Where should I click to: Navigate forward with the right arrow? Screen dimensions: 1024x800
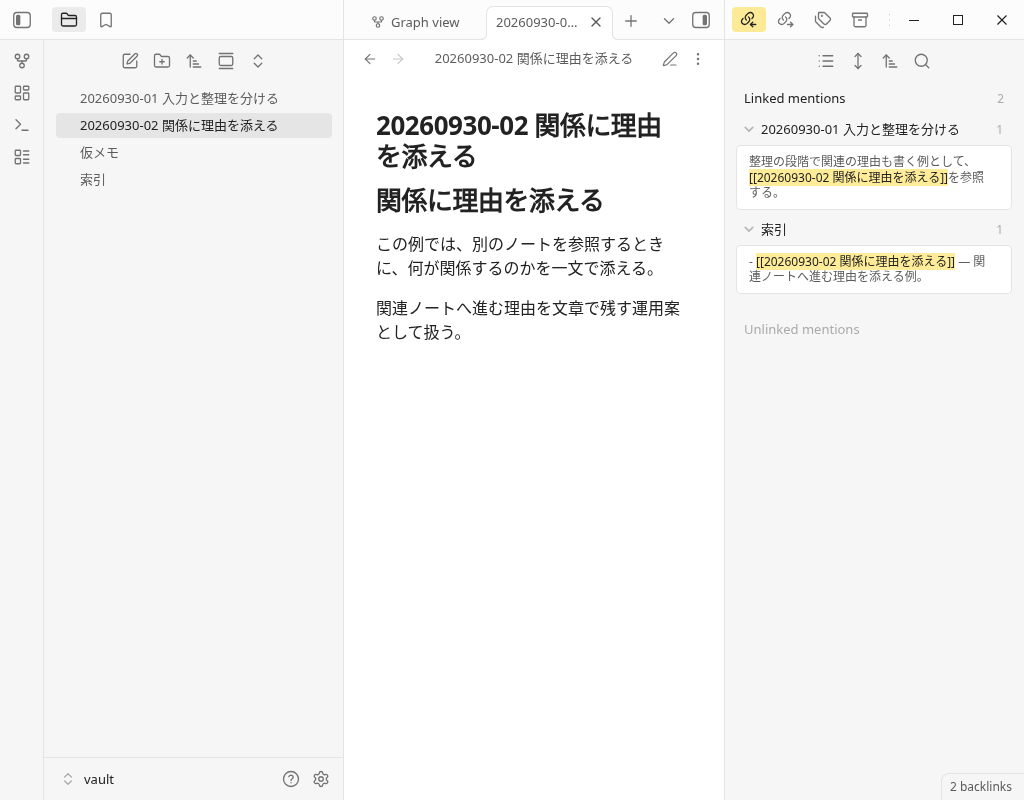click(398, 59)
